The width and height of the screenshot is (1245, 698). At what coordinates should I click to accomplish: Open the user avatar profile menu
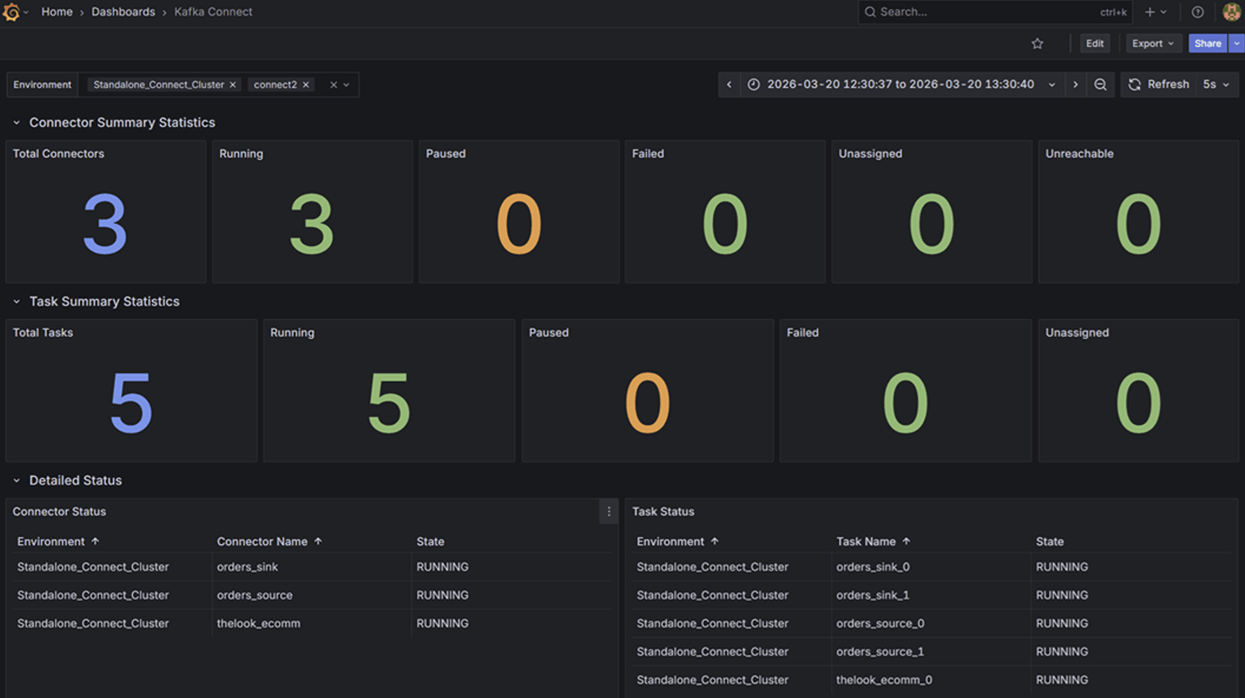[x=1231, y=12]
